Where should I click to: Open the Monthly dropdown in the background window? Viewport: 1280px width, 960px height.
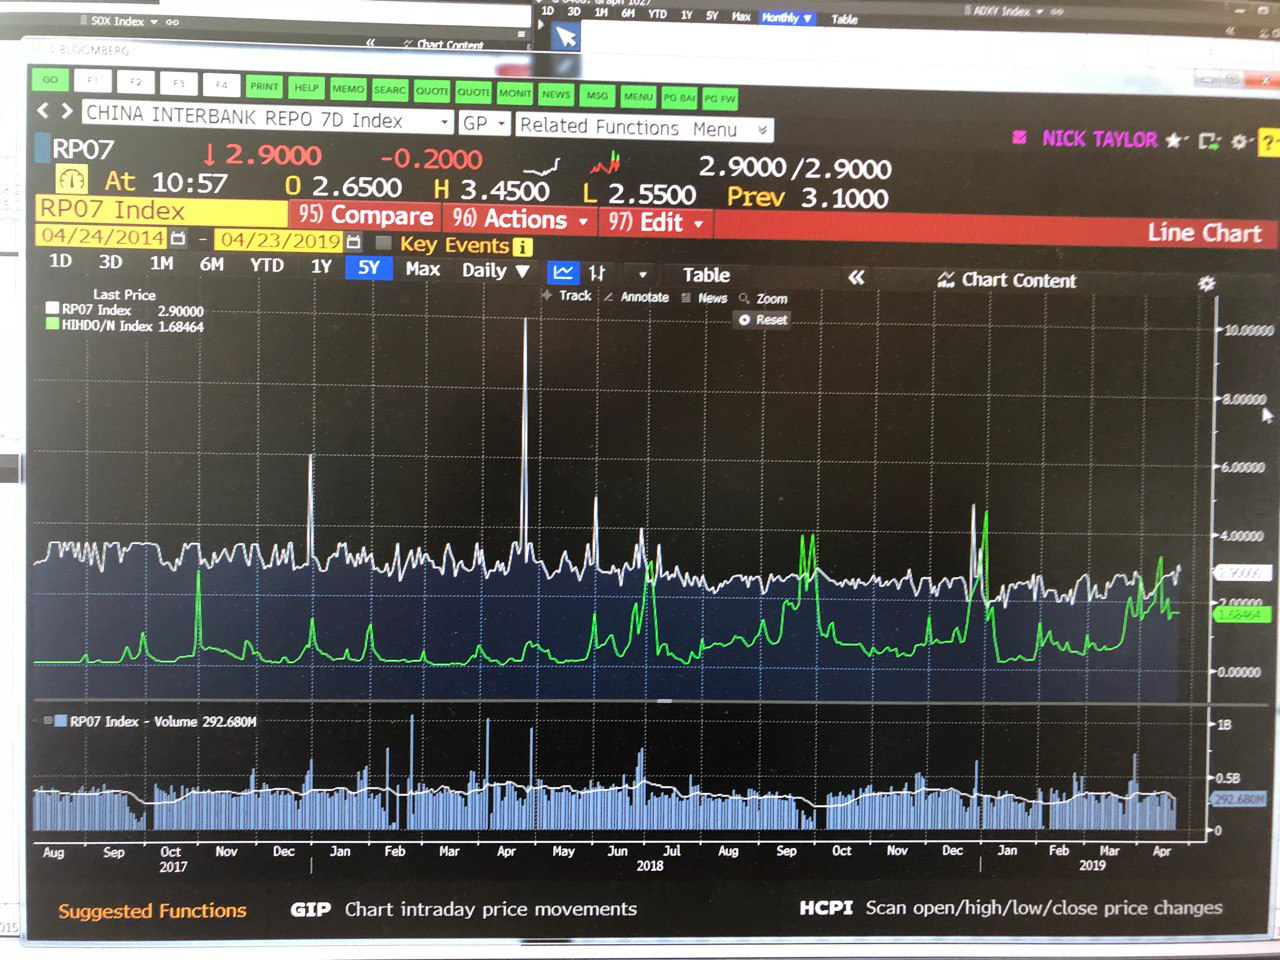tap(788, 18)
